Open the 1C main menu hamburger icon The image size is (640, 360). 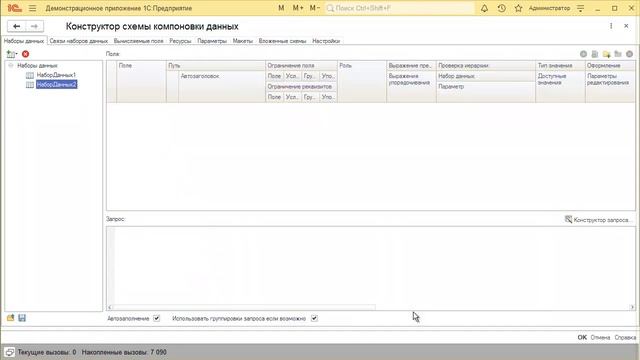pos(33,8)
